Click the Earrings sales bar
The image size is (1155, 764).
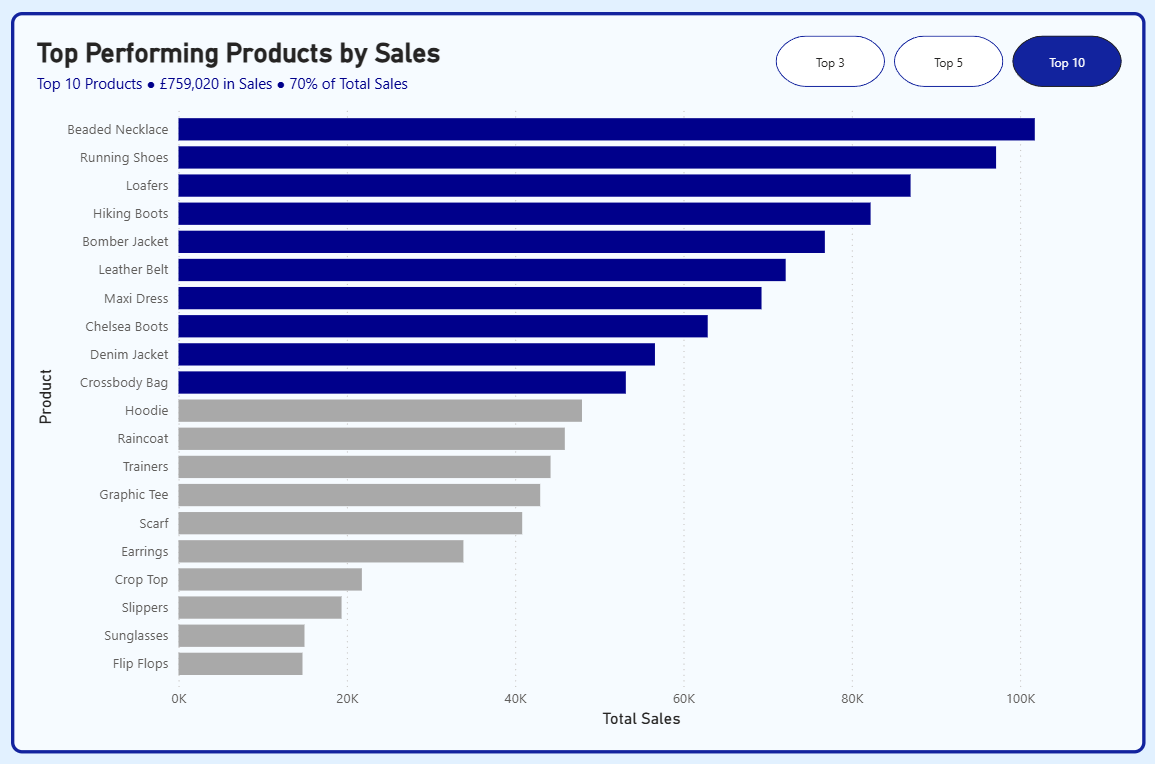(x=321, y=551)
